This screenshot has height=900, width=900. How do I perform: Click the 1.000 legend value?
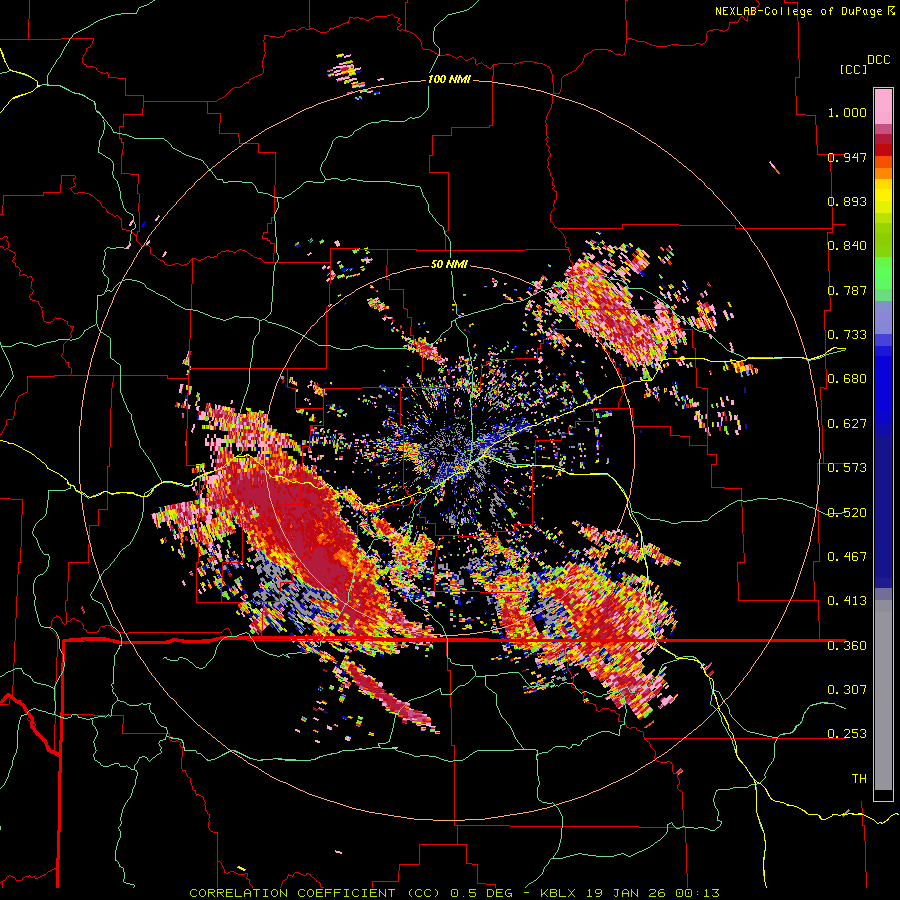(847, 112)
